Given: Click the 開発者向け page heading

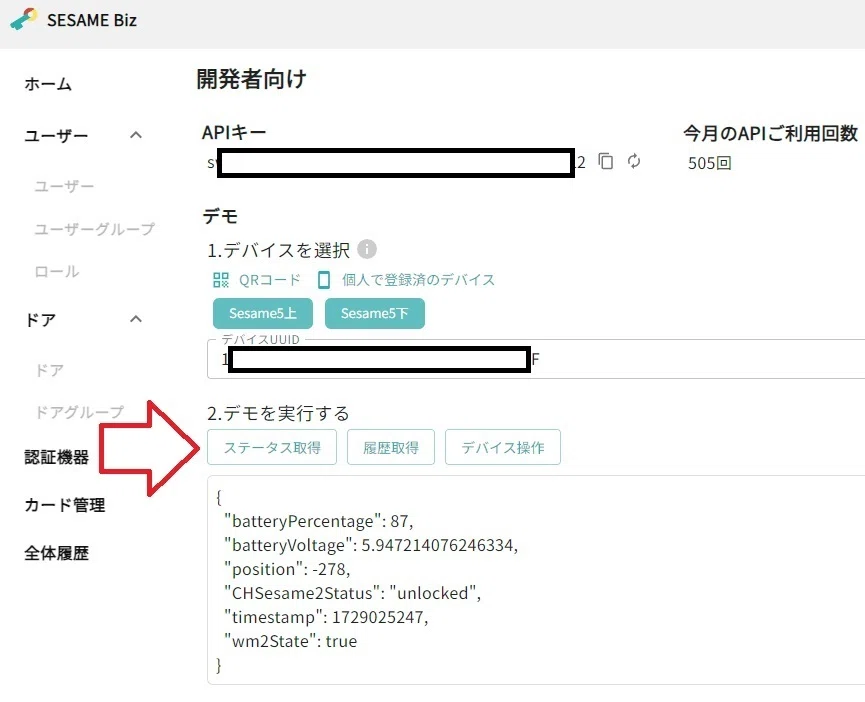Looking at the screenshot, I should [x=252, y=79].
